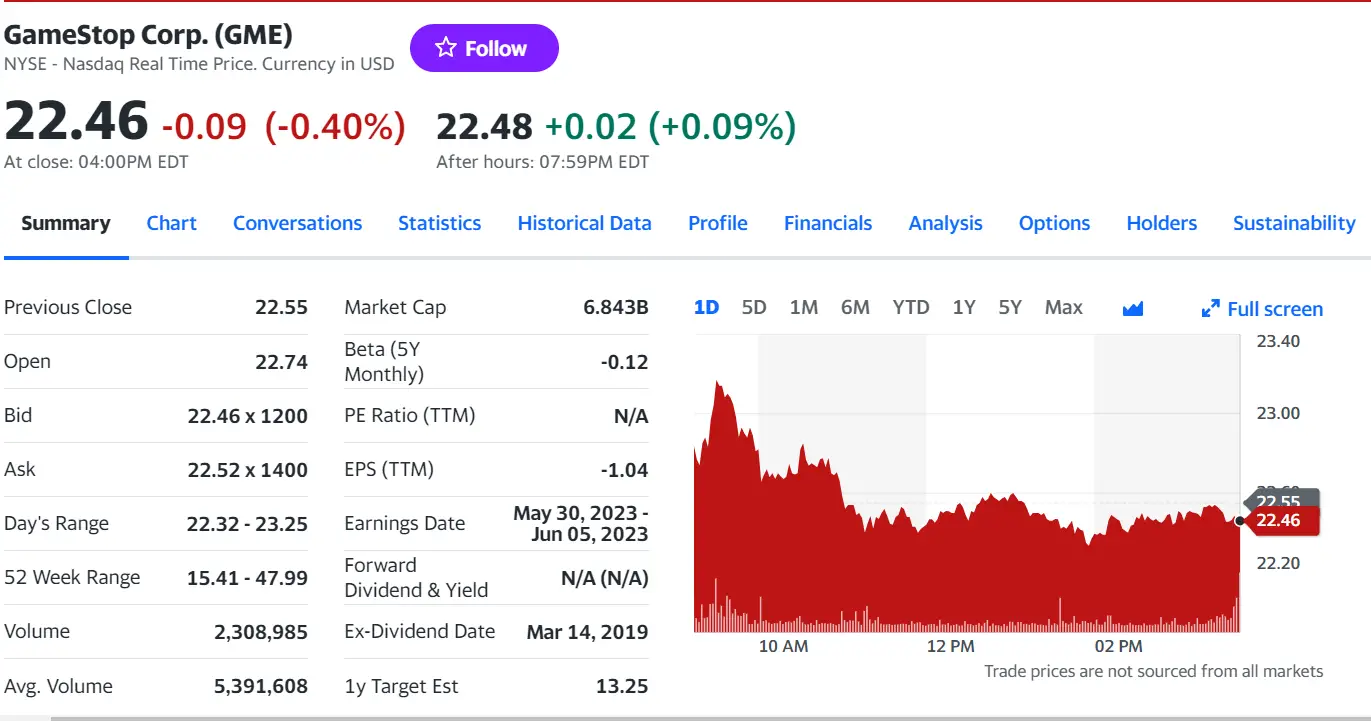
Task: View Historical Data
Action: [584, 223]
